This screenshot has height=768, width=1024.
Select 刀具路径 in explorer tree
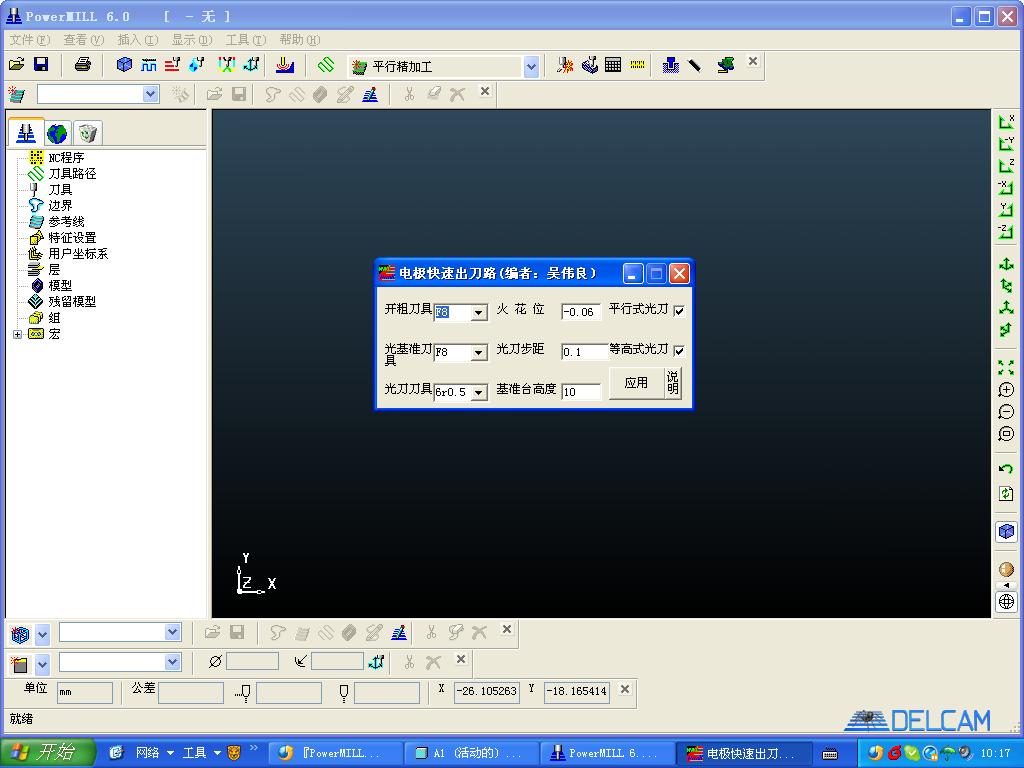pos(72,174)
